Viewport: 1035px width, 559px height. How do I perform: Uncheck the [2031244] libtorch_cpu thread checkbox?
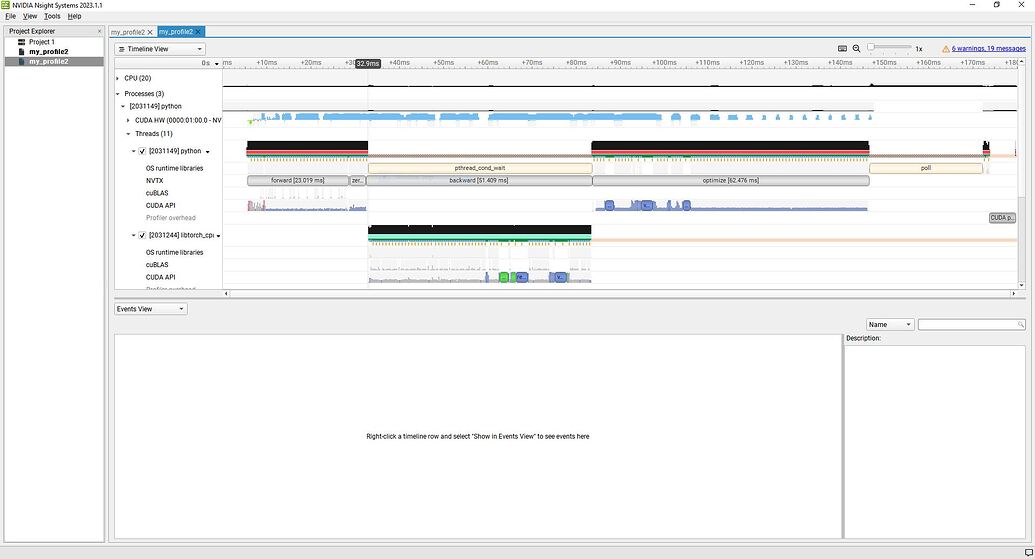coord(142,236)
